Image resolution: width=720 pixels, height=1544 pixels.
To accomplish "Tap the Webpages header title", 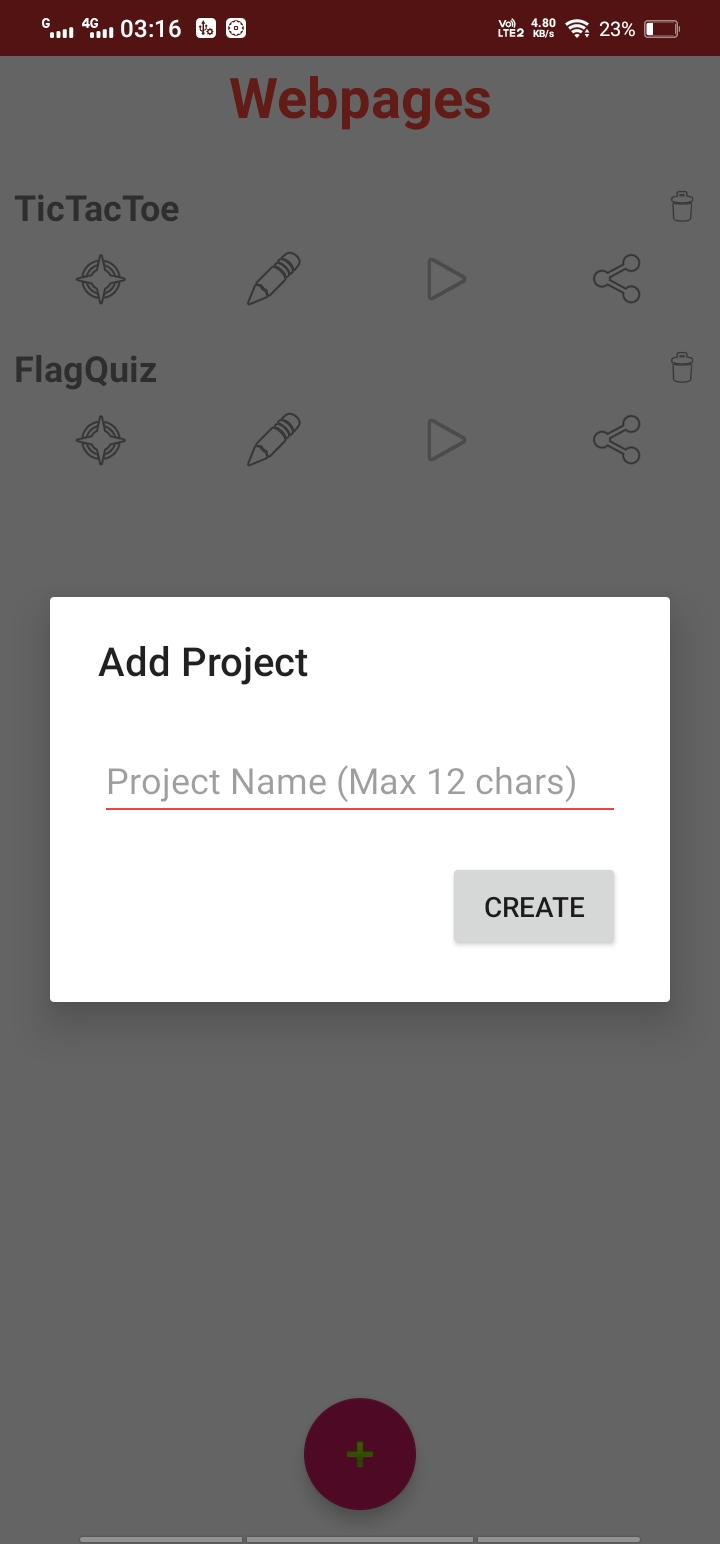I will click(360, 100).
